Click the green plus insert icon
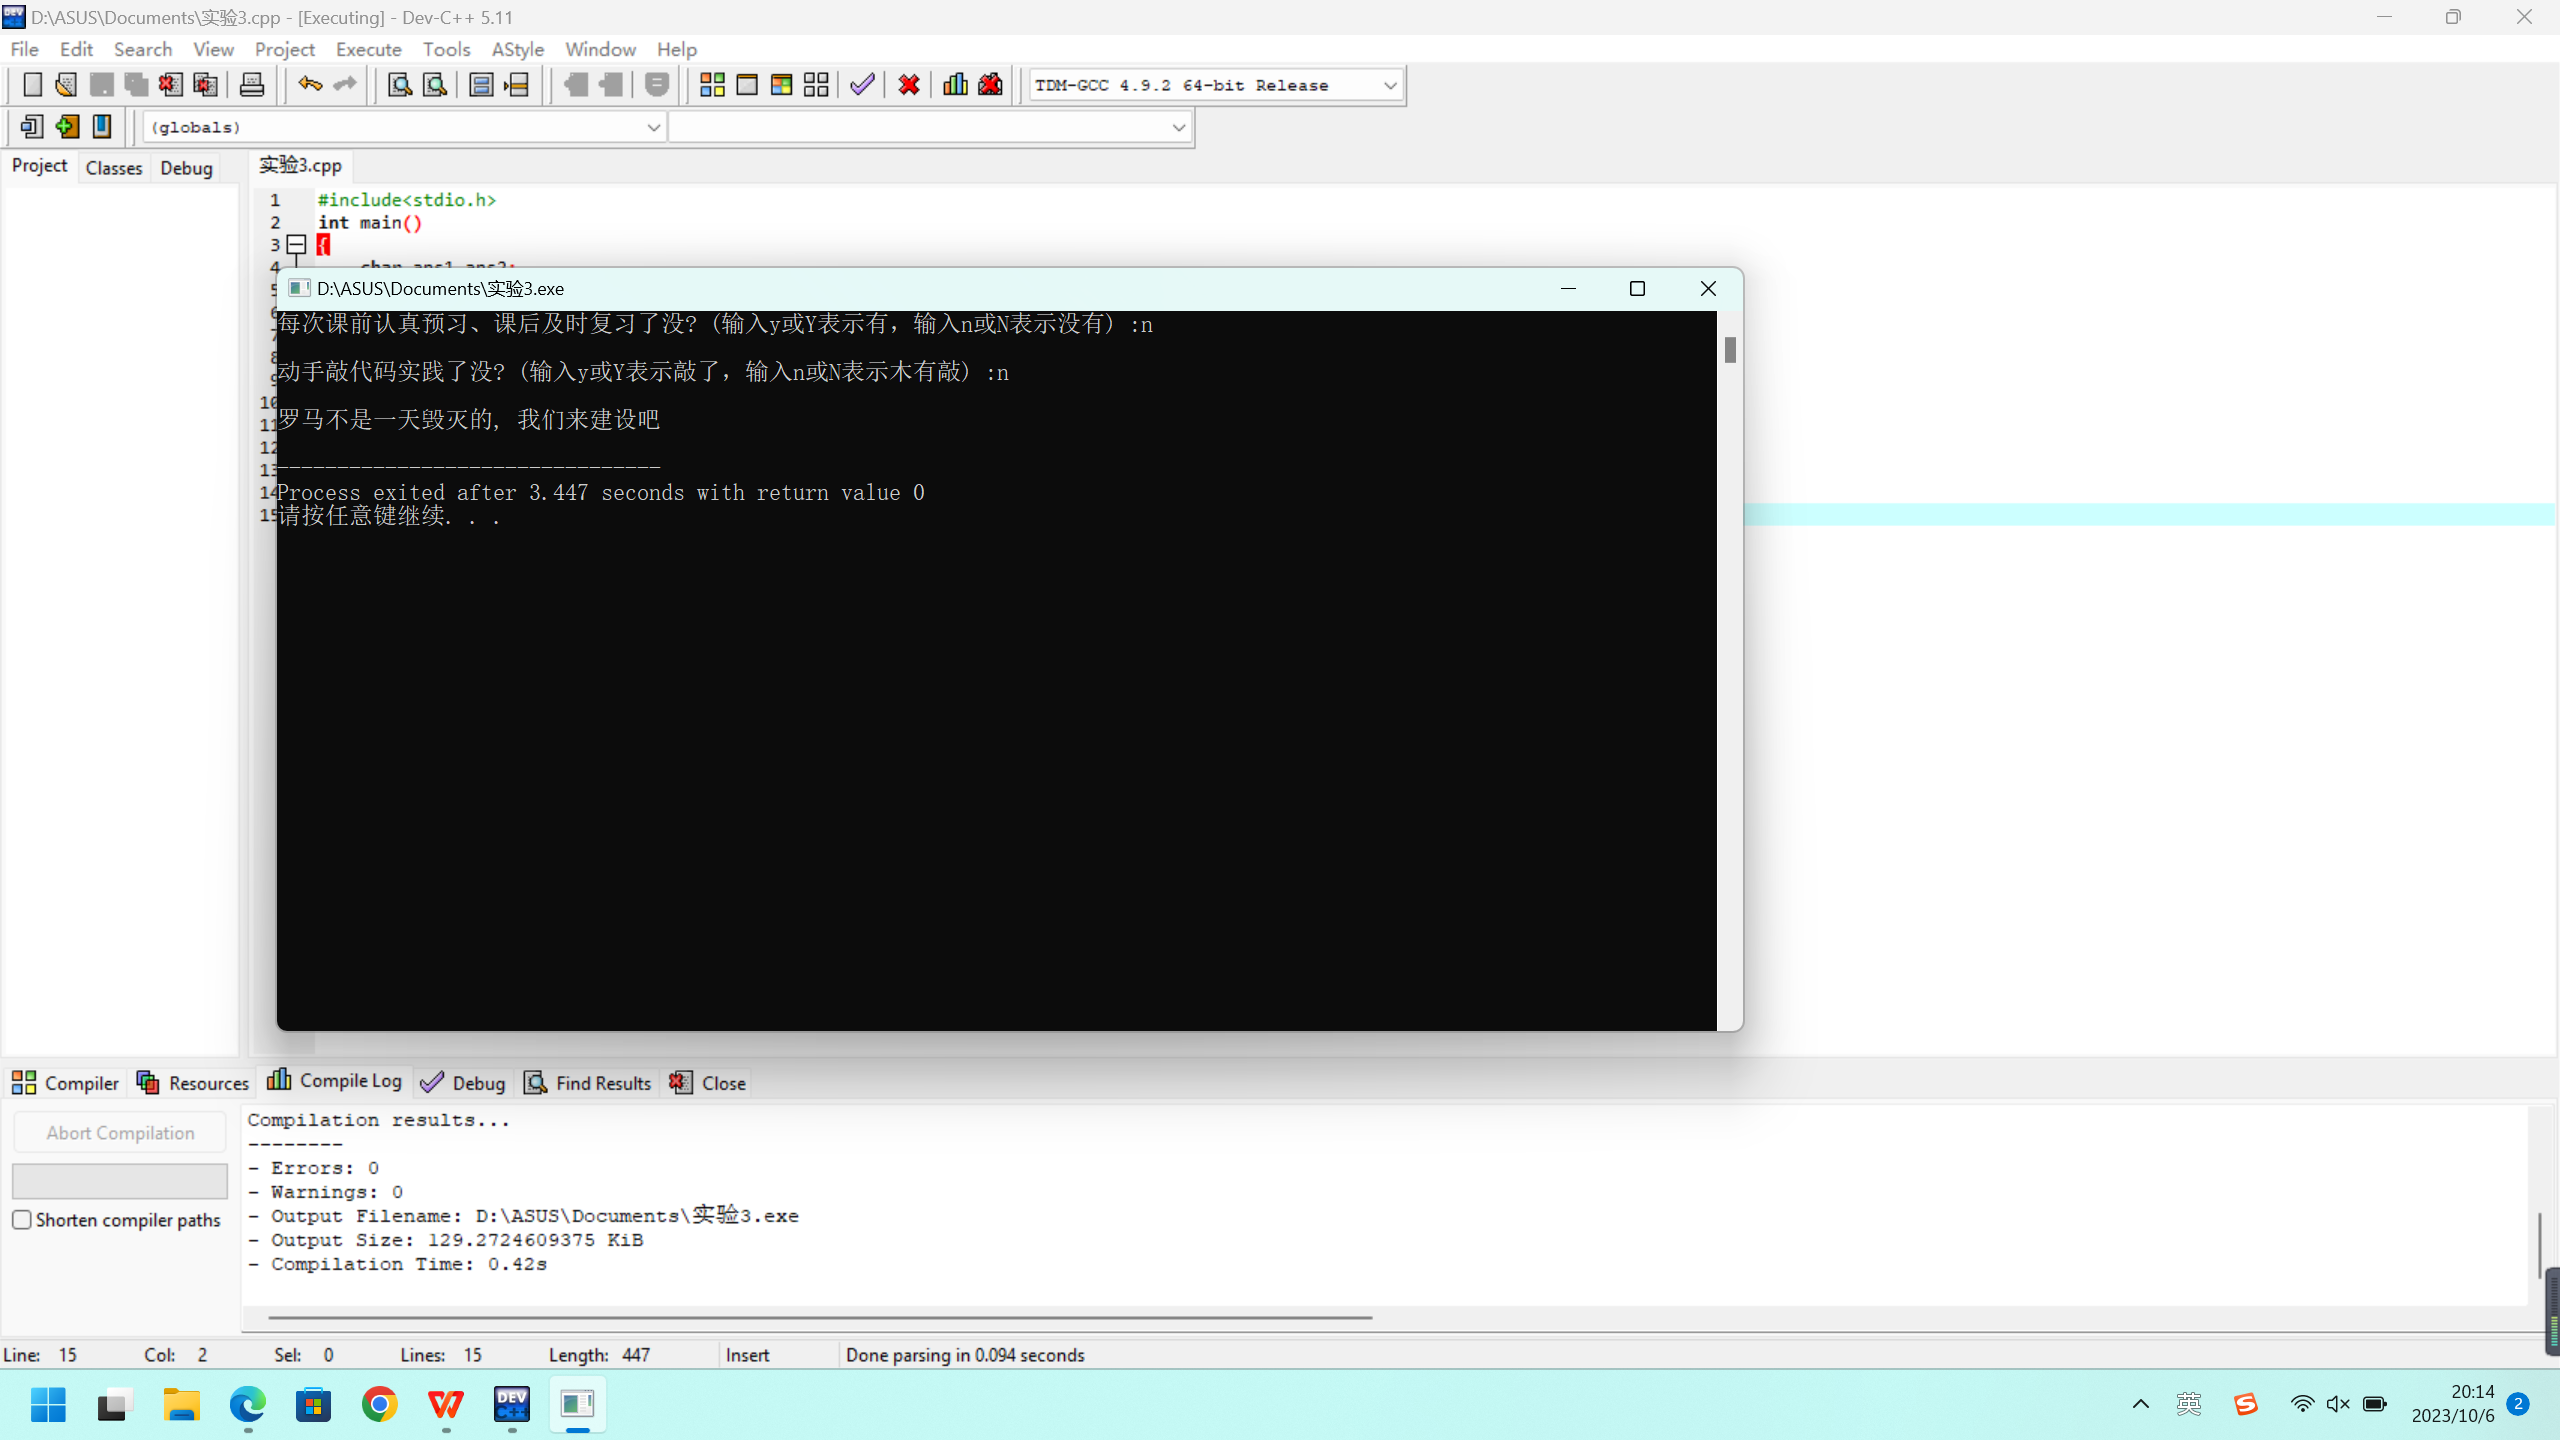Image resolution: width=2560 pixels, height=1440 pixels. [67, 127]
